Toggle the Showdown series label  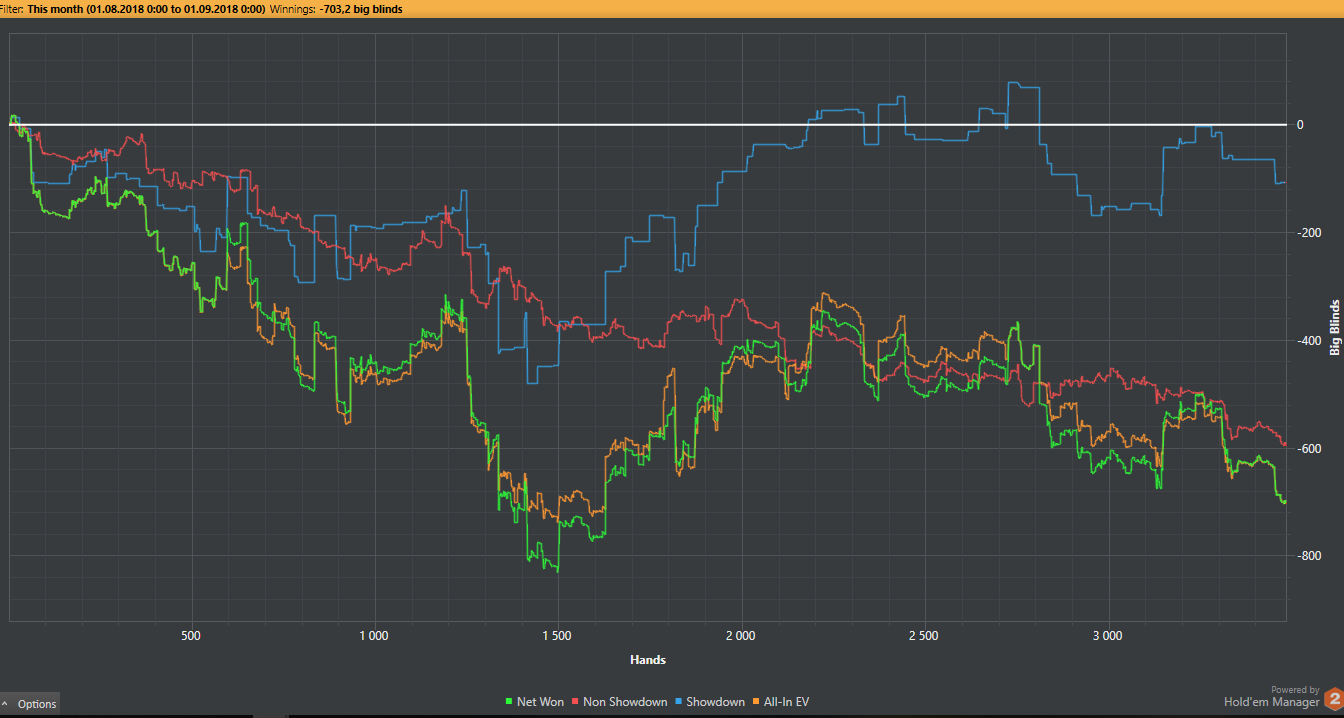click(x=716, y=702)
